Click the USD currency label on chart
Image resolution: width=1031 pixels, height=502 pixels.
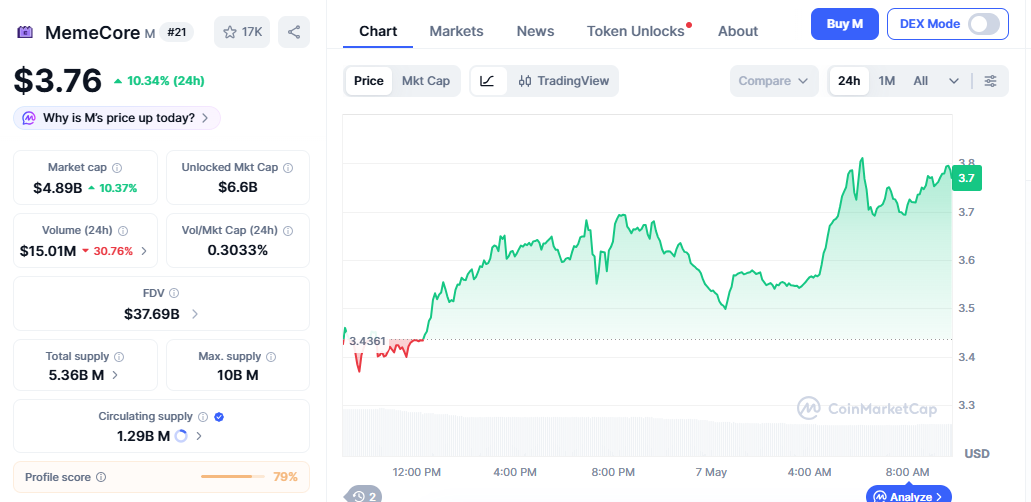click(976, 454)
